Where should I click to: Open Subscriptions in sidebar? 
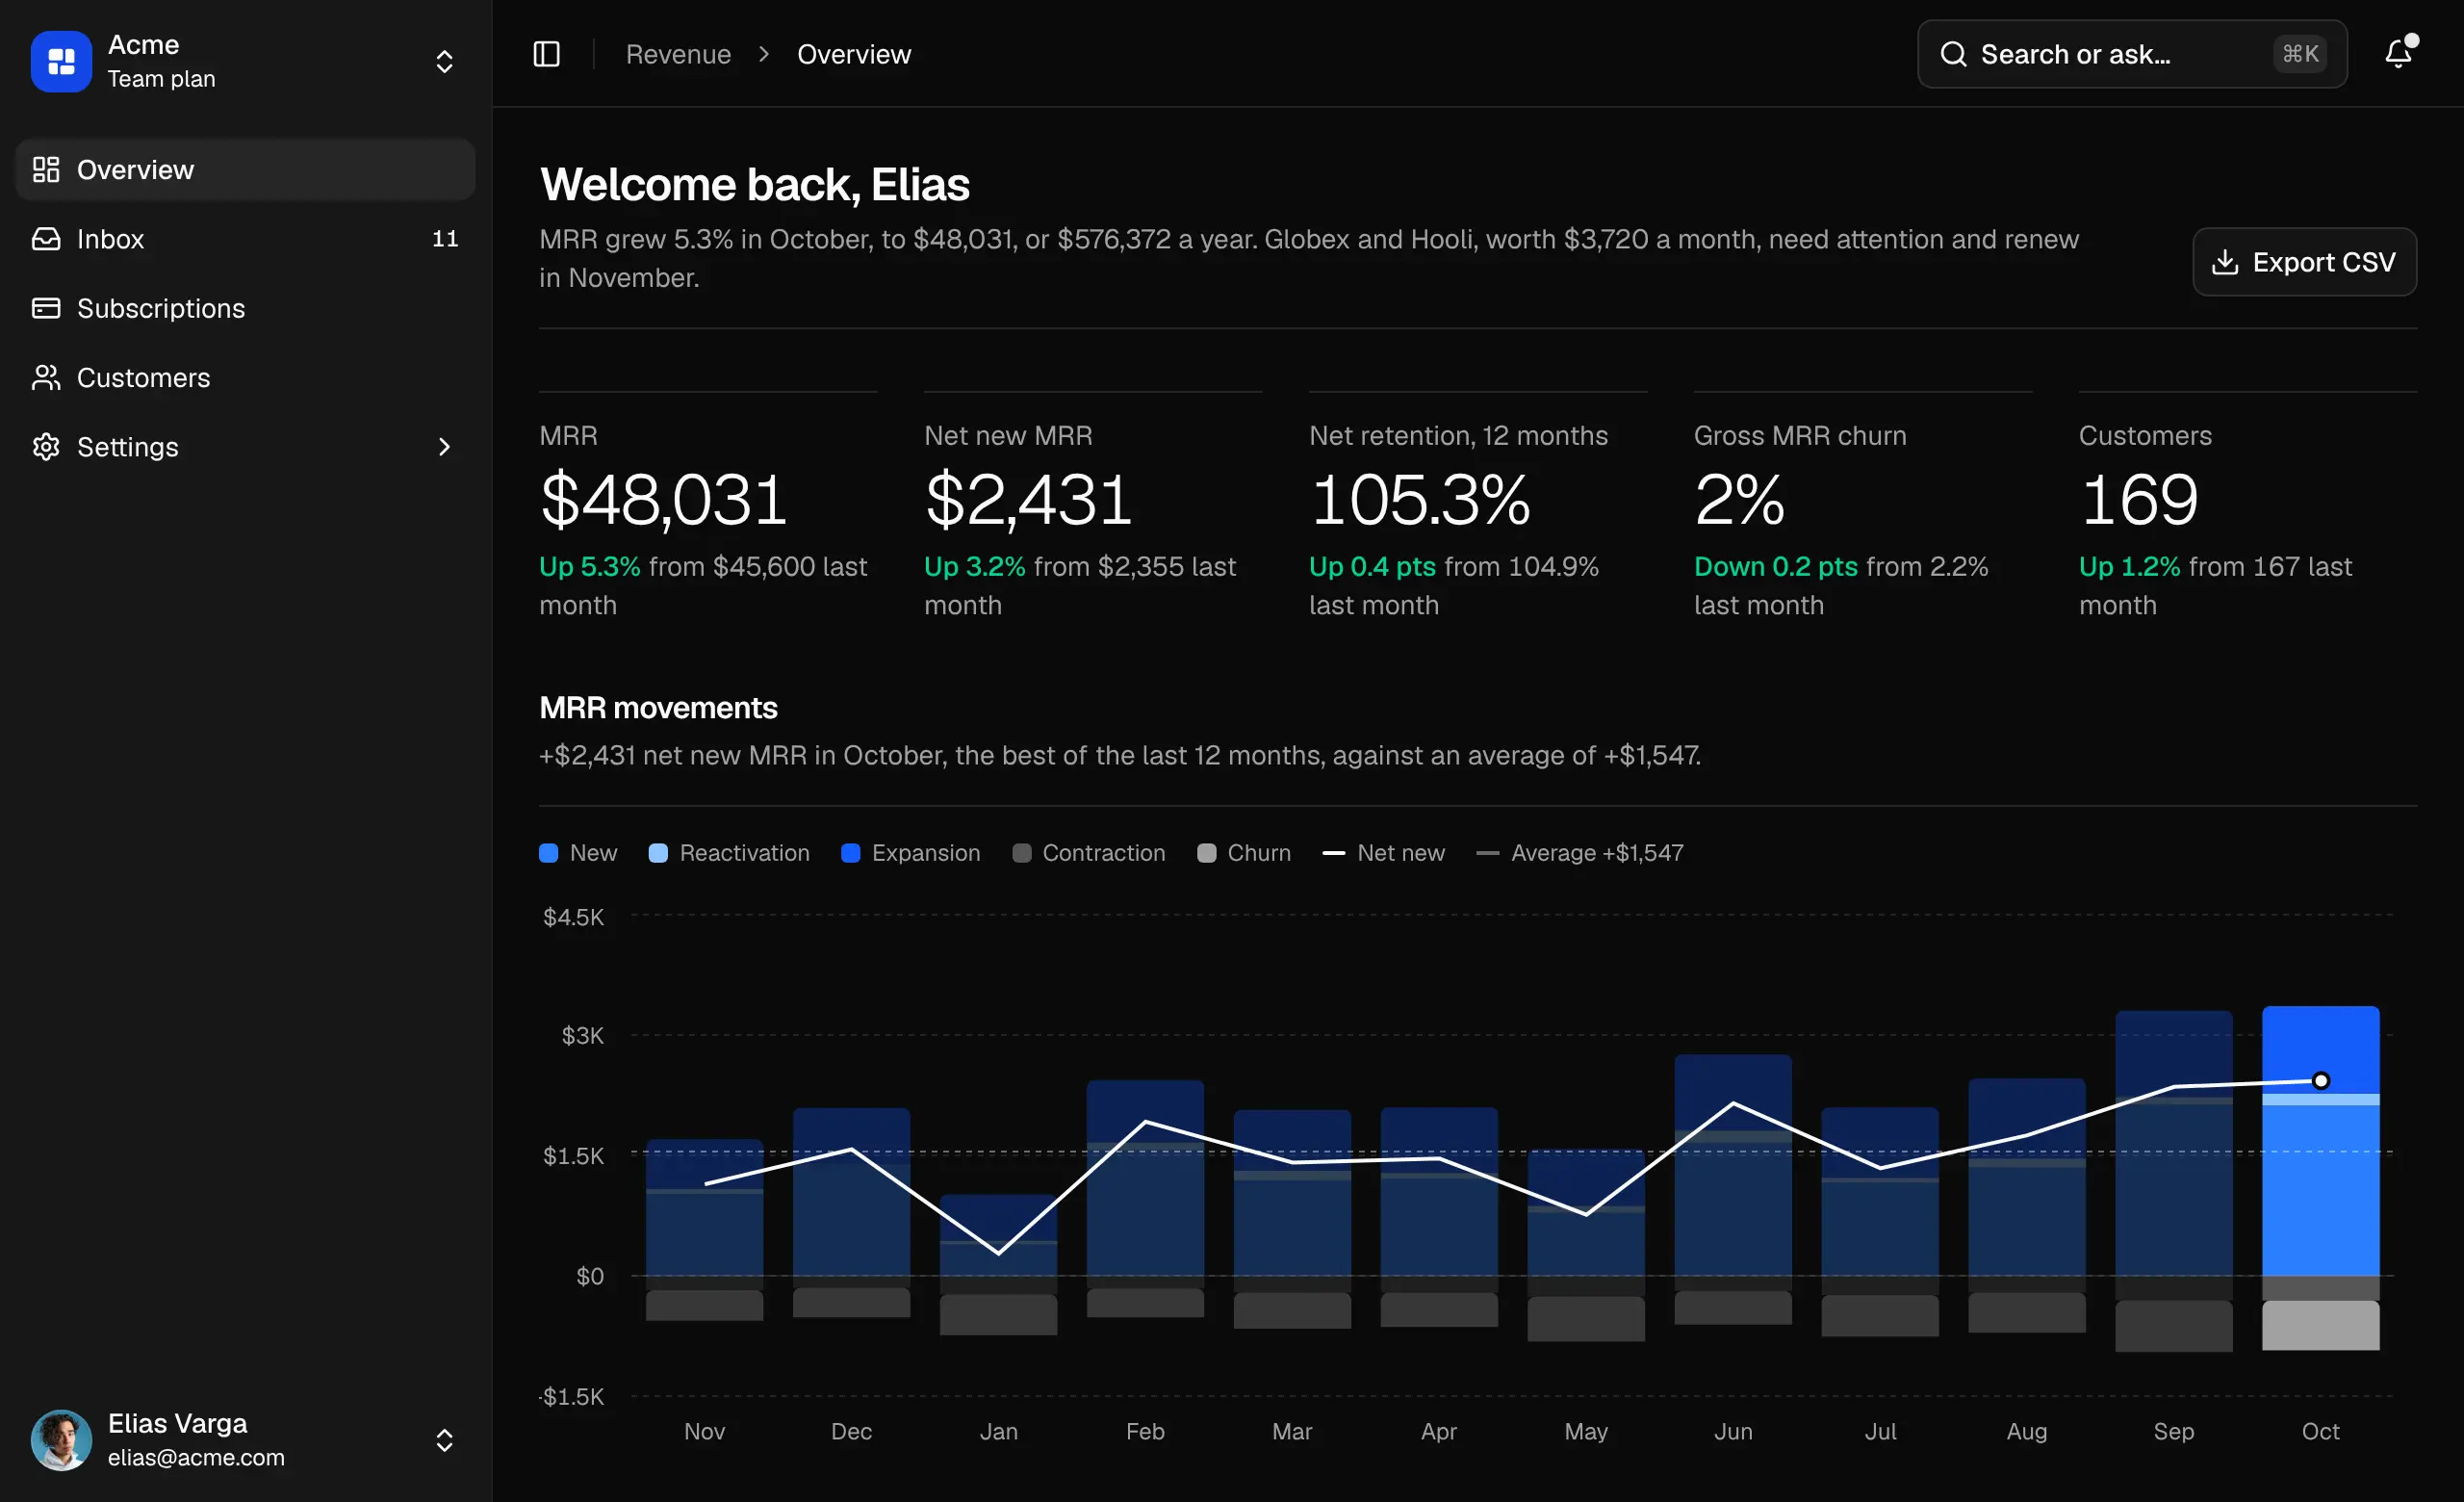(x=245, y=308)
